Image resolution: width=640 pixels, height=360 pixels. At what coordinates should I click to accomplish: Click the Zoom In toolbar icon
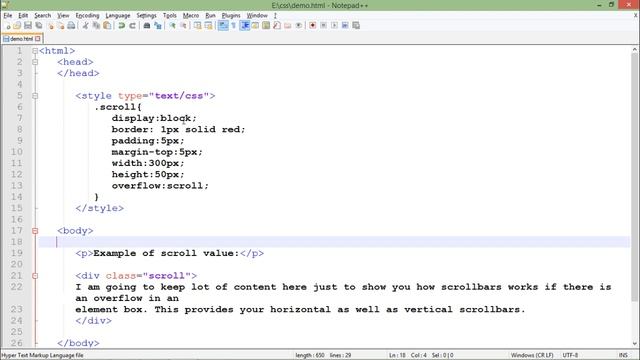click(172, 25)
